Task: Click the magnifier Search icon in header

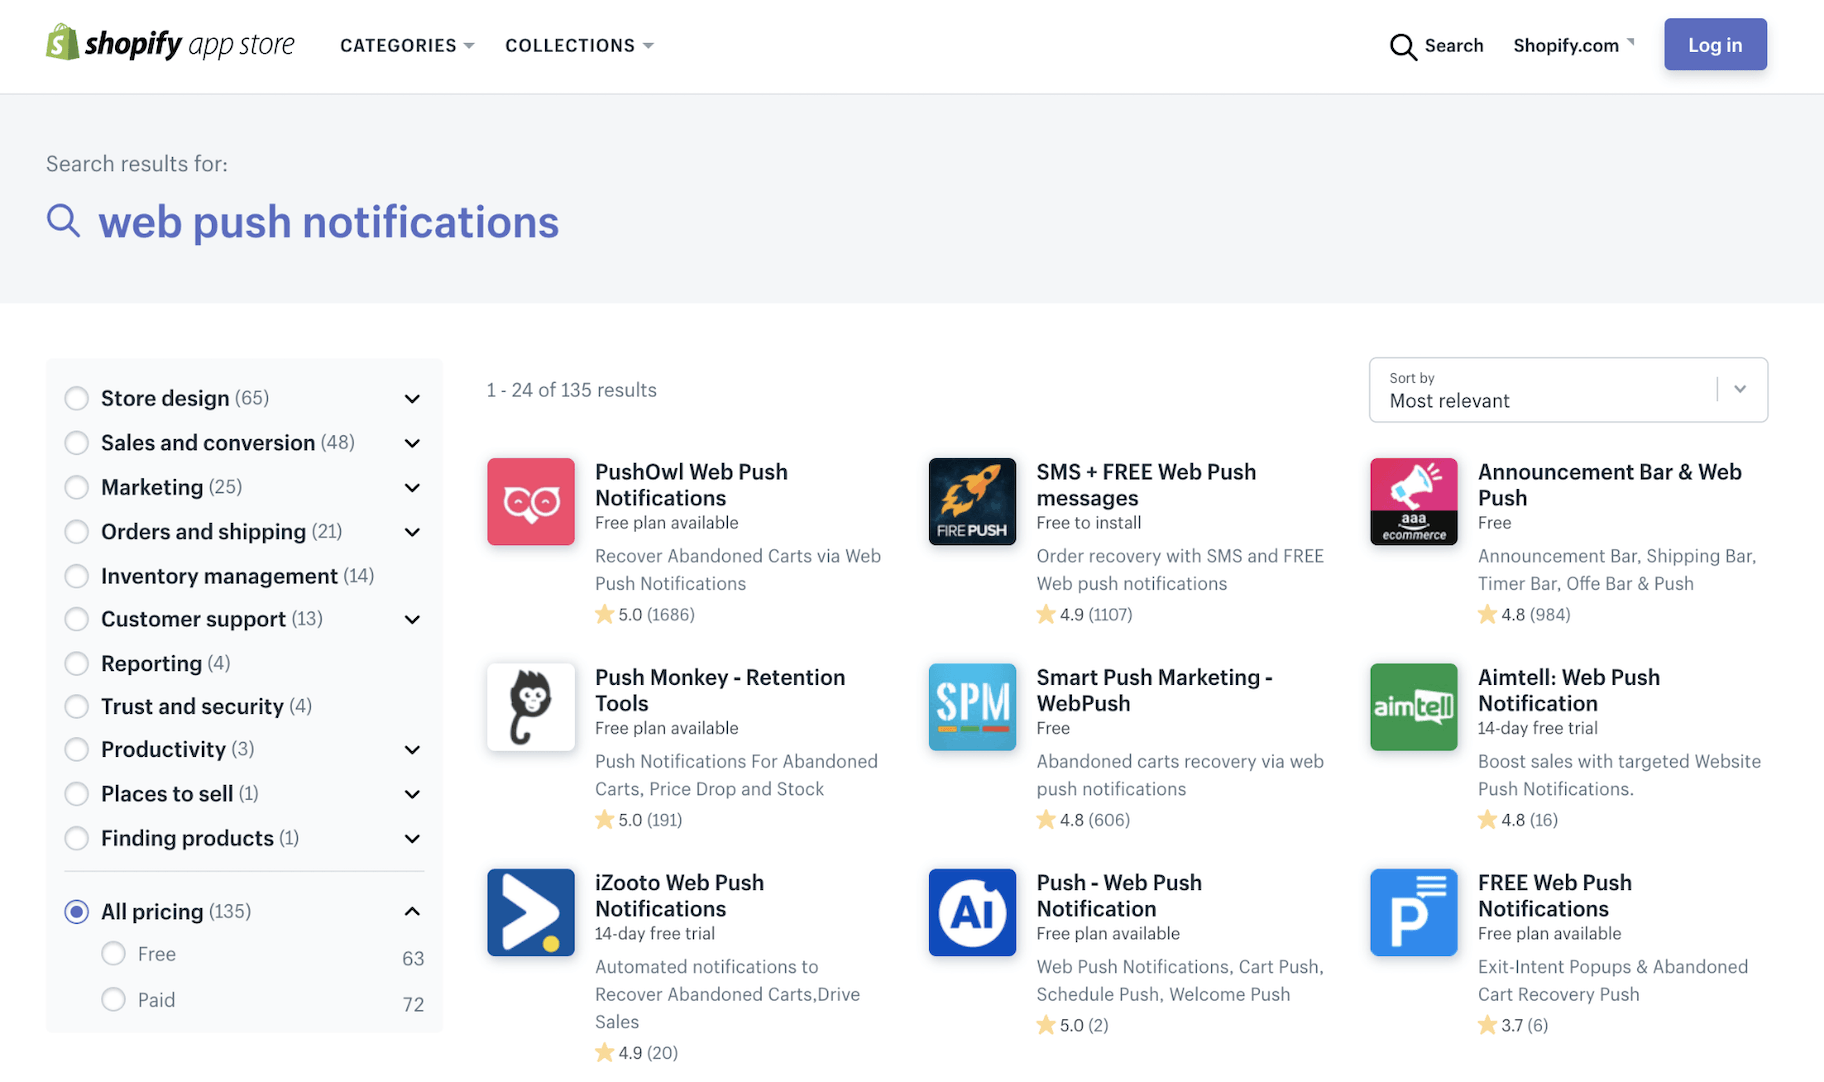Action: tap(1403, 46)
